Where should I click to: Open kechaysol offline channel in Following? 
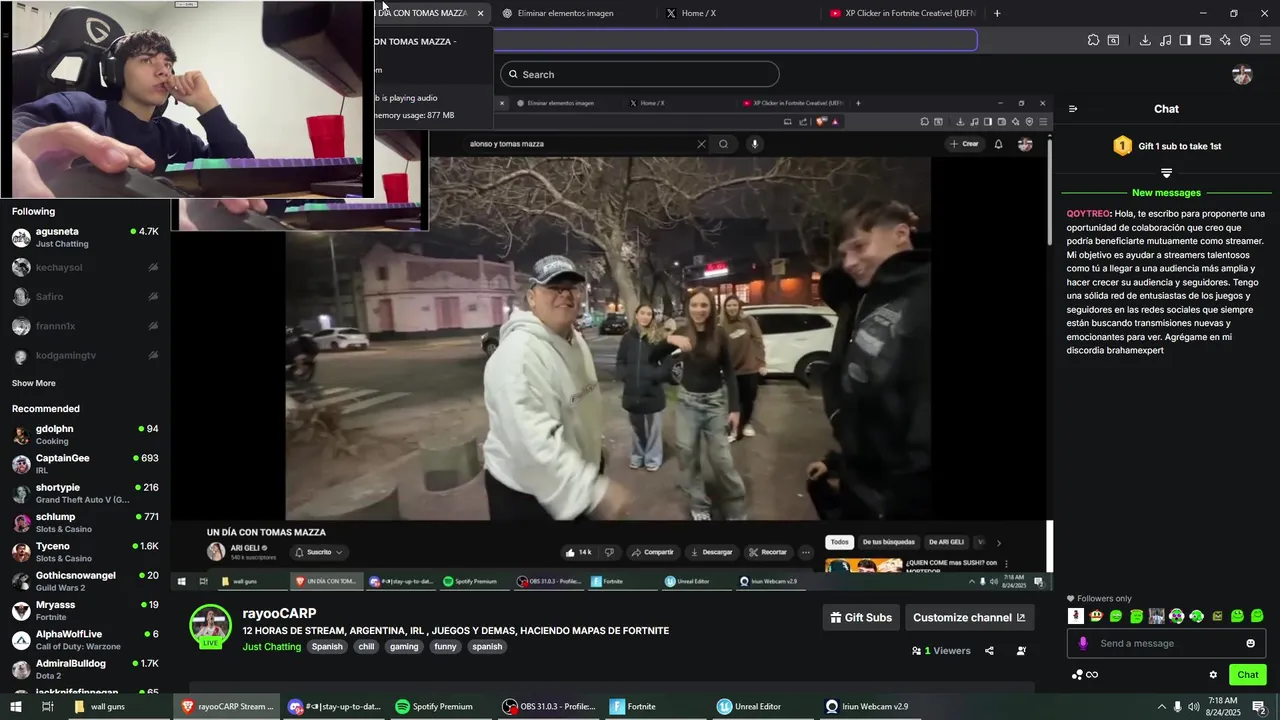click(x=85, y=268)
